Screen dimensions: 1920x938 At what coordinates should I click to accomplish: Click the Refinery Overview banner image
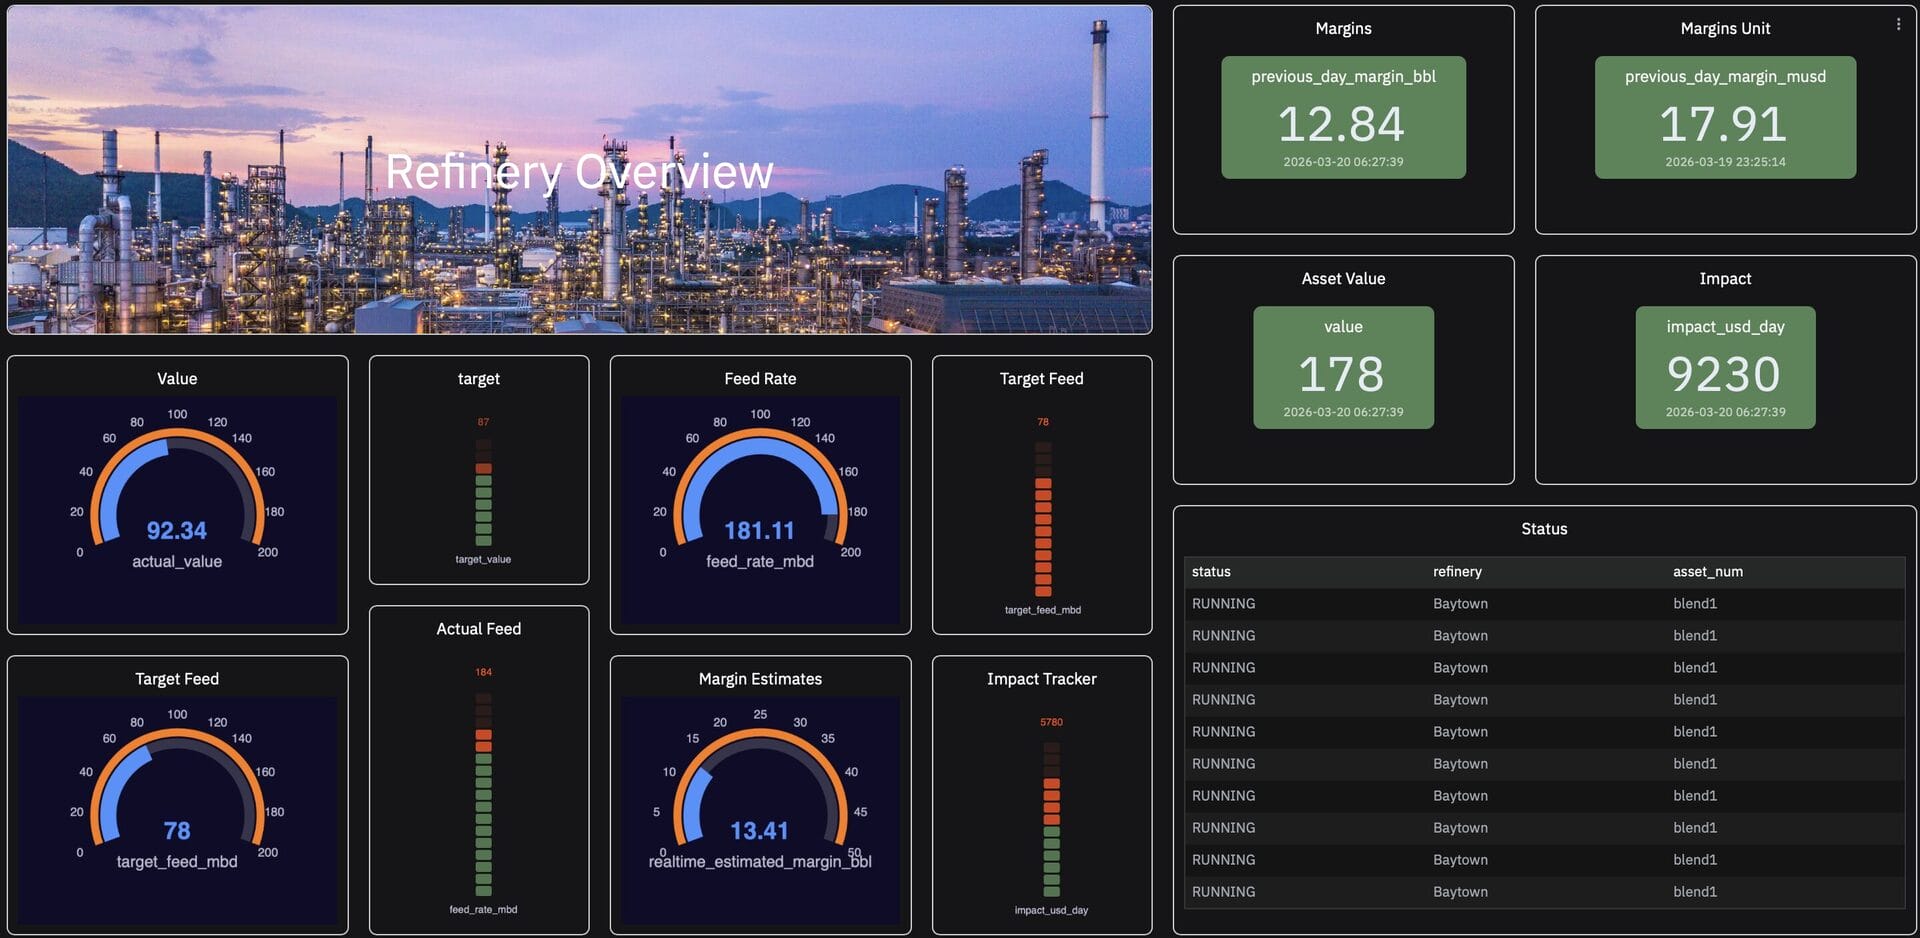579,170
